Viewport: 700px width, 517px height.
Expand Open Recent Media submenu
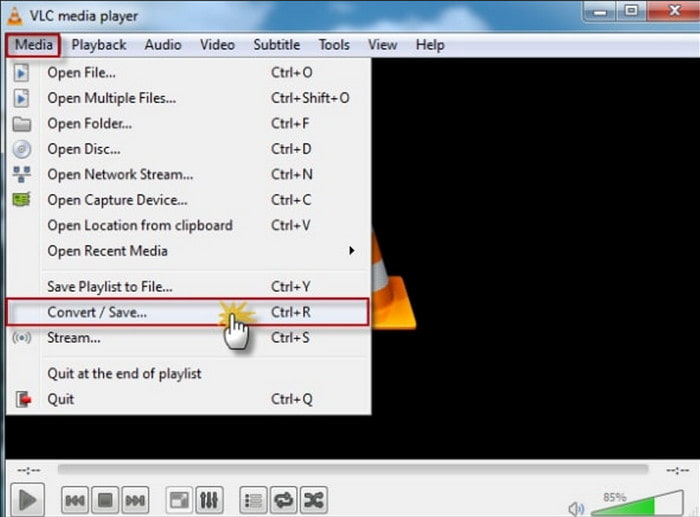coord(188,250)
